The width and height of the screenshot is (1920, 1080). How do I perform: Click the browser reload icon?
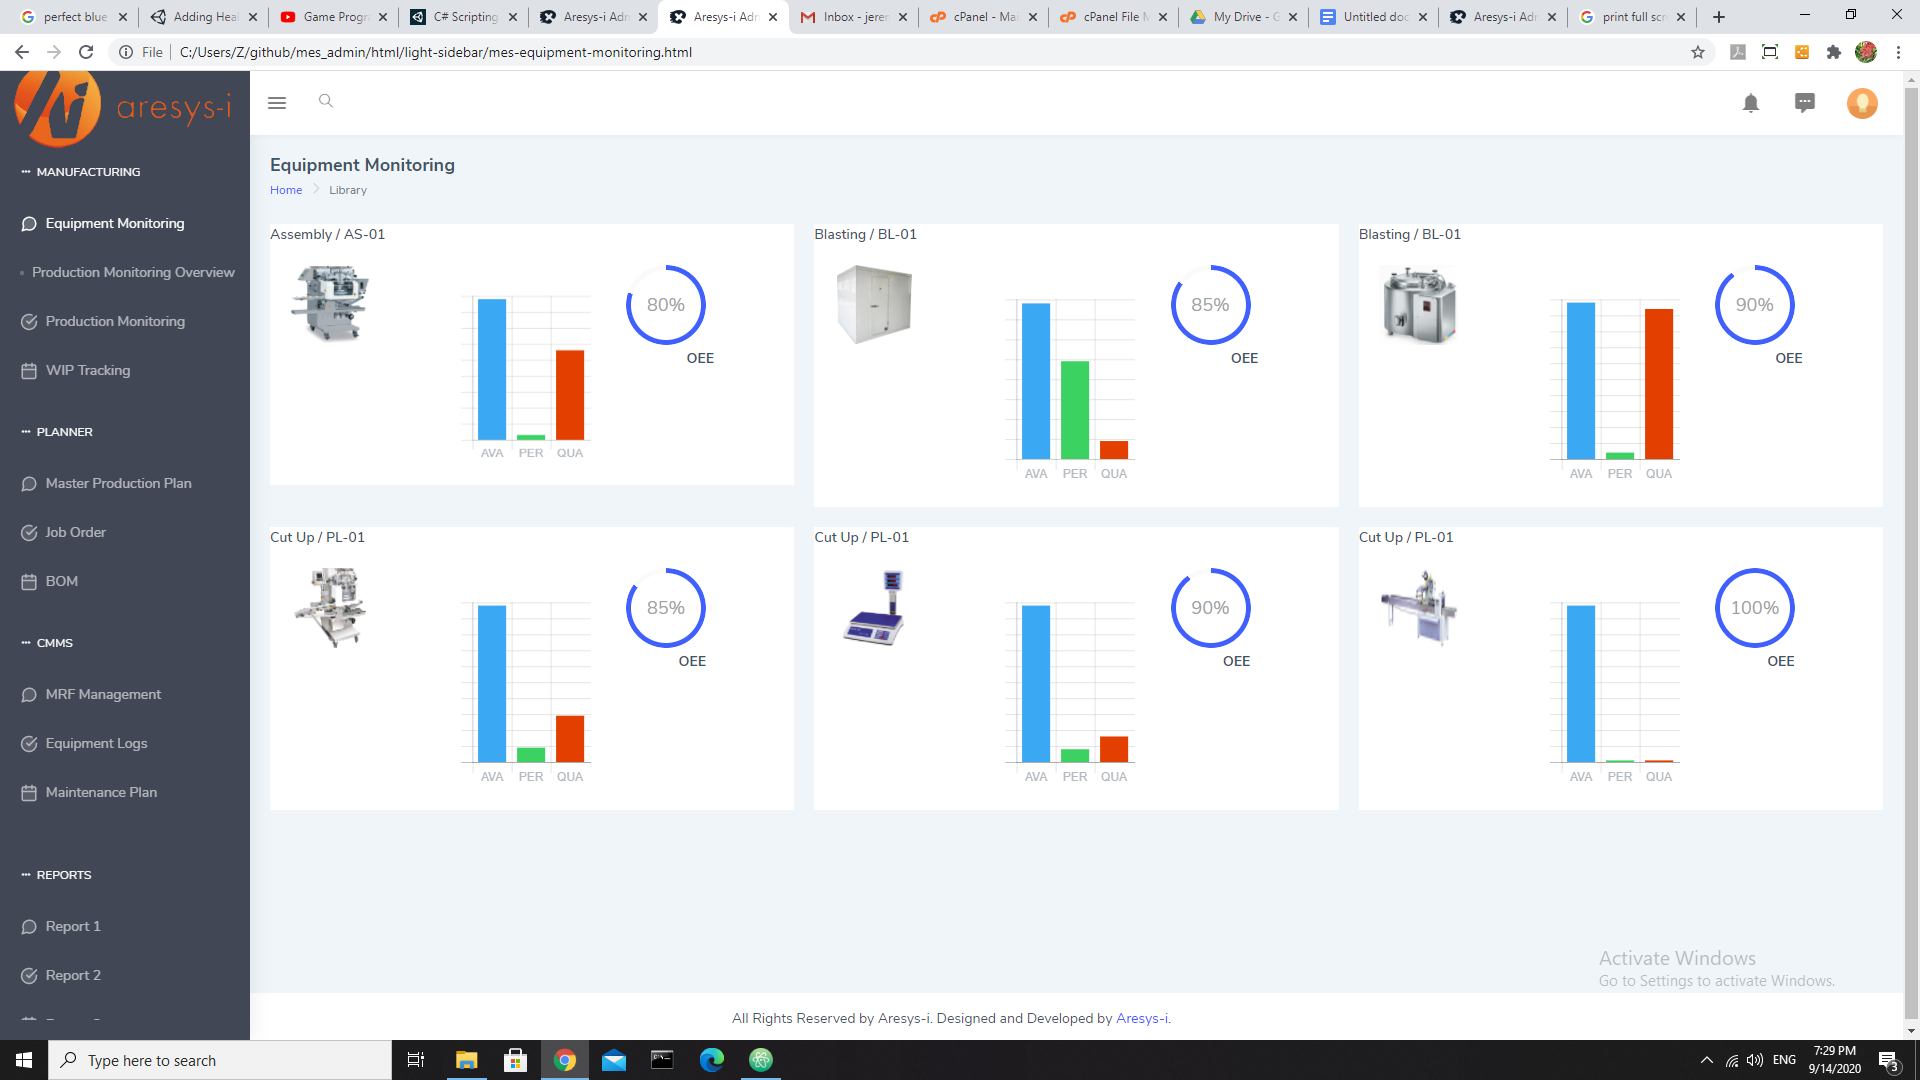[86, 52]
